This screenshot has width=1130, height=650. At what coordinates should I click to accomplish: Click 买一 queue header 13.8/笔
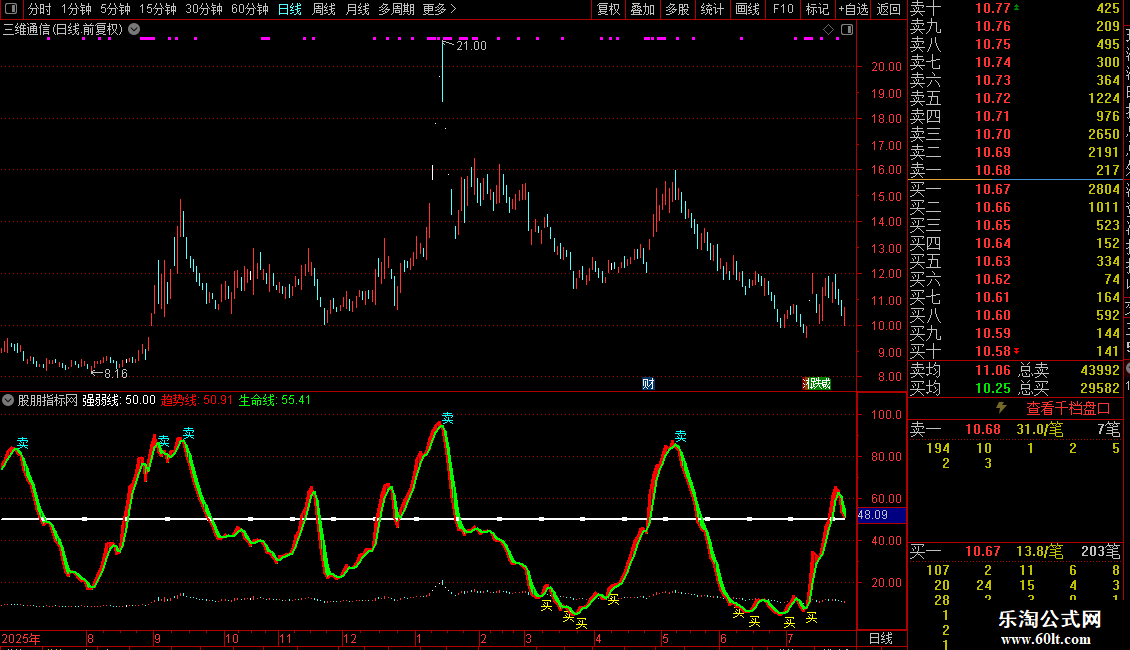[x=1039, y=551]
